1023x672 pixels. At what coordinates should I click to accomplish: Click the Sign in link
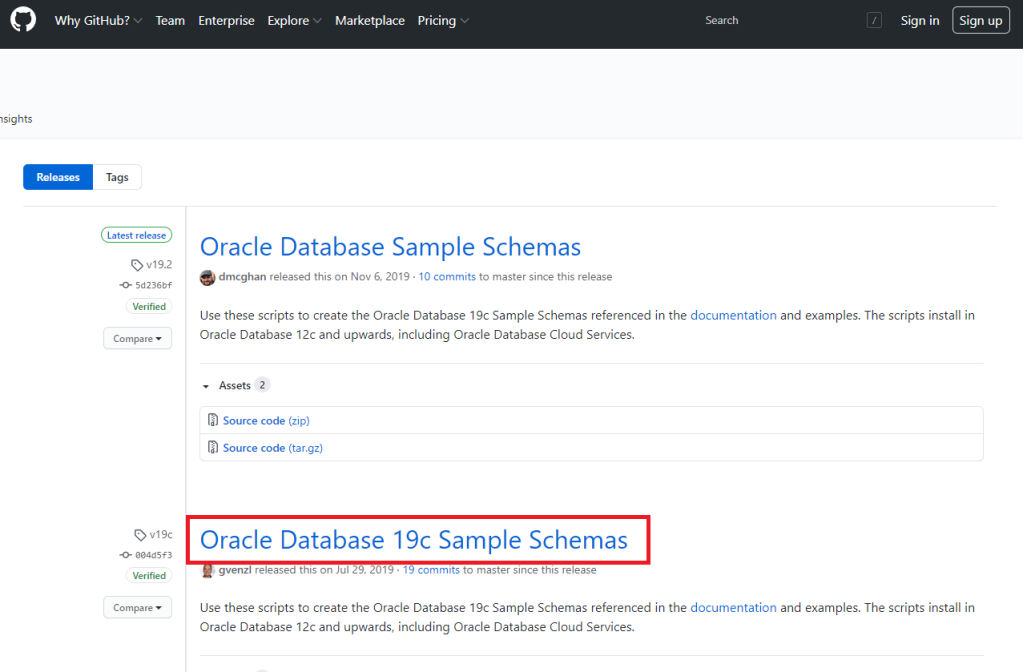920,20
